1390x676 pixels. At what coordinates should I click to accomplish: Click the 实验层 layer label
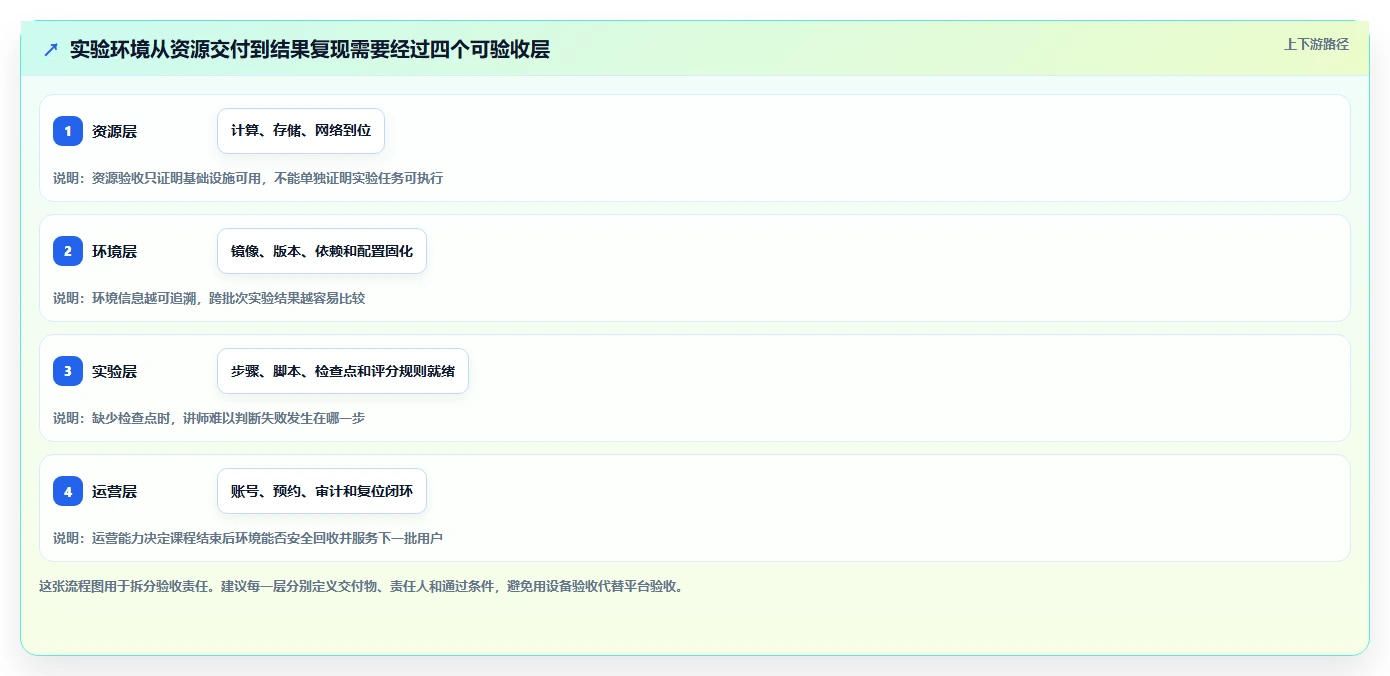(114, 371)
